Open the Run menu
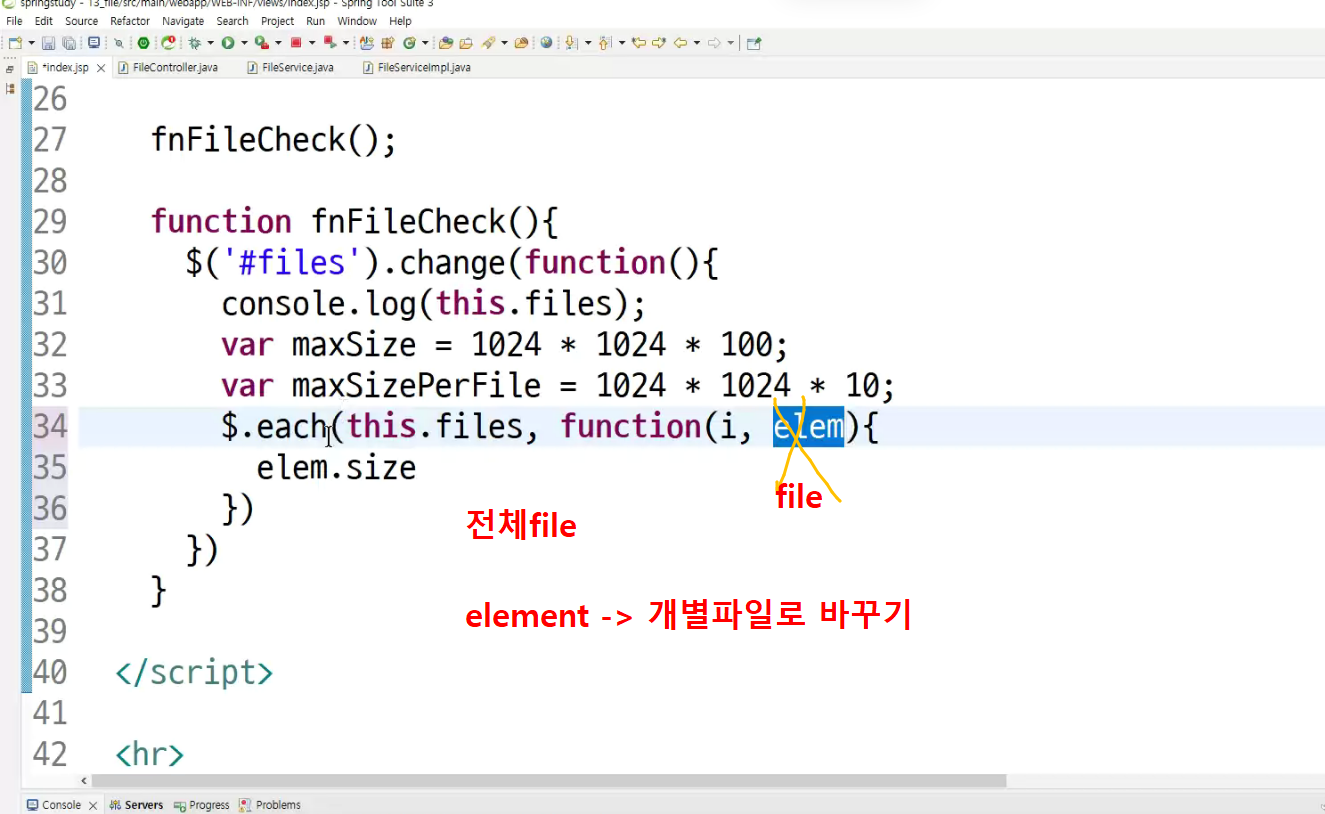This screenshot has width=1325, height=814. point(316,21)
